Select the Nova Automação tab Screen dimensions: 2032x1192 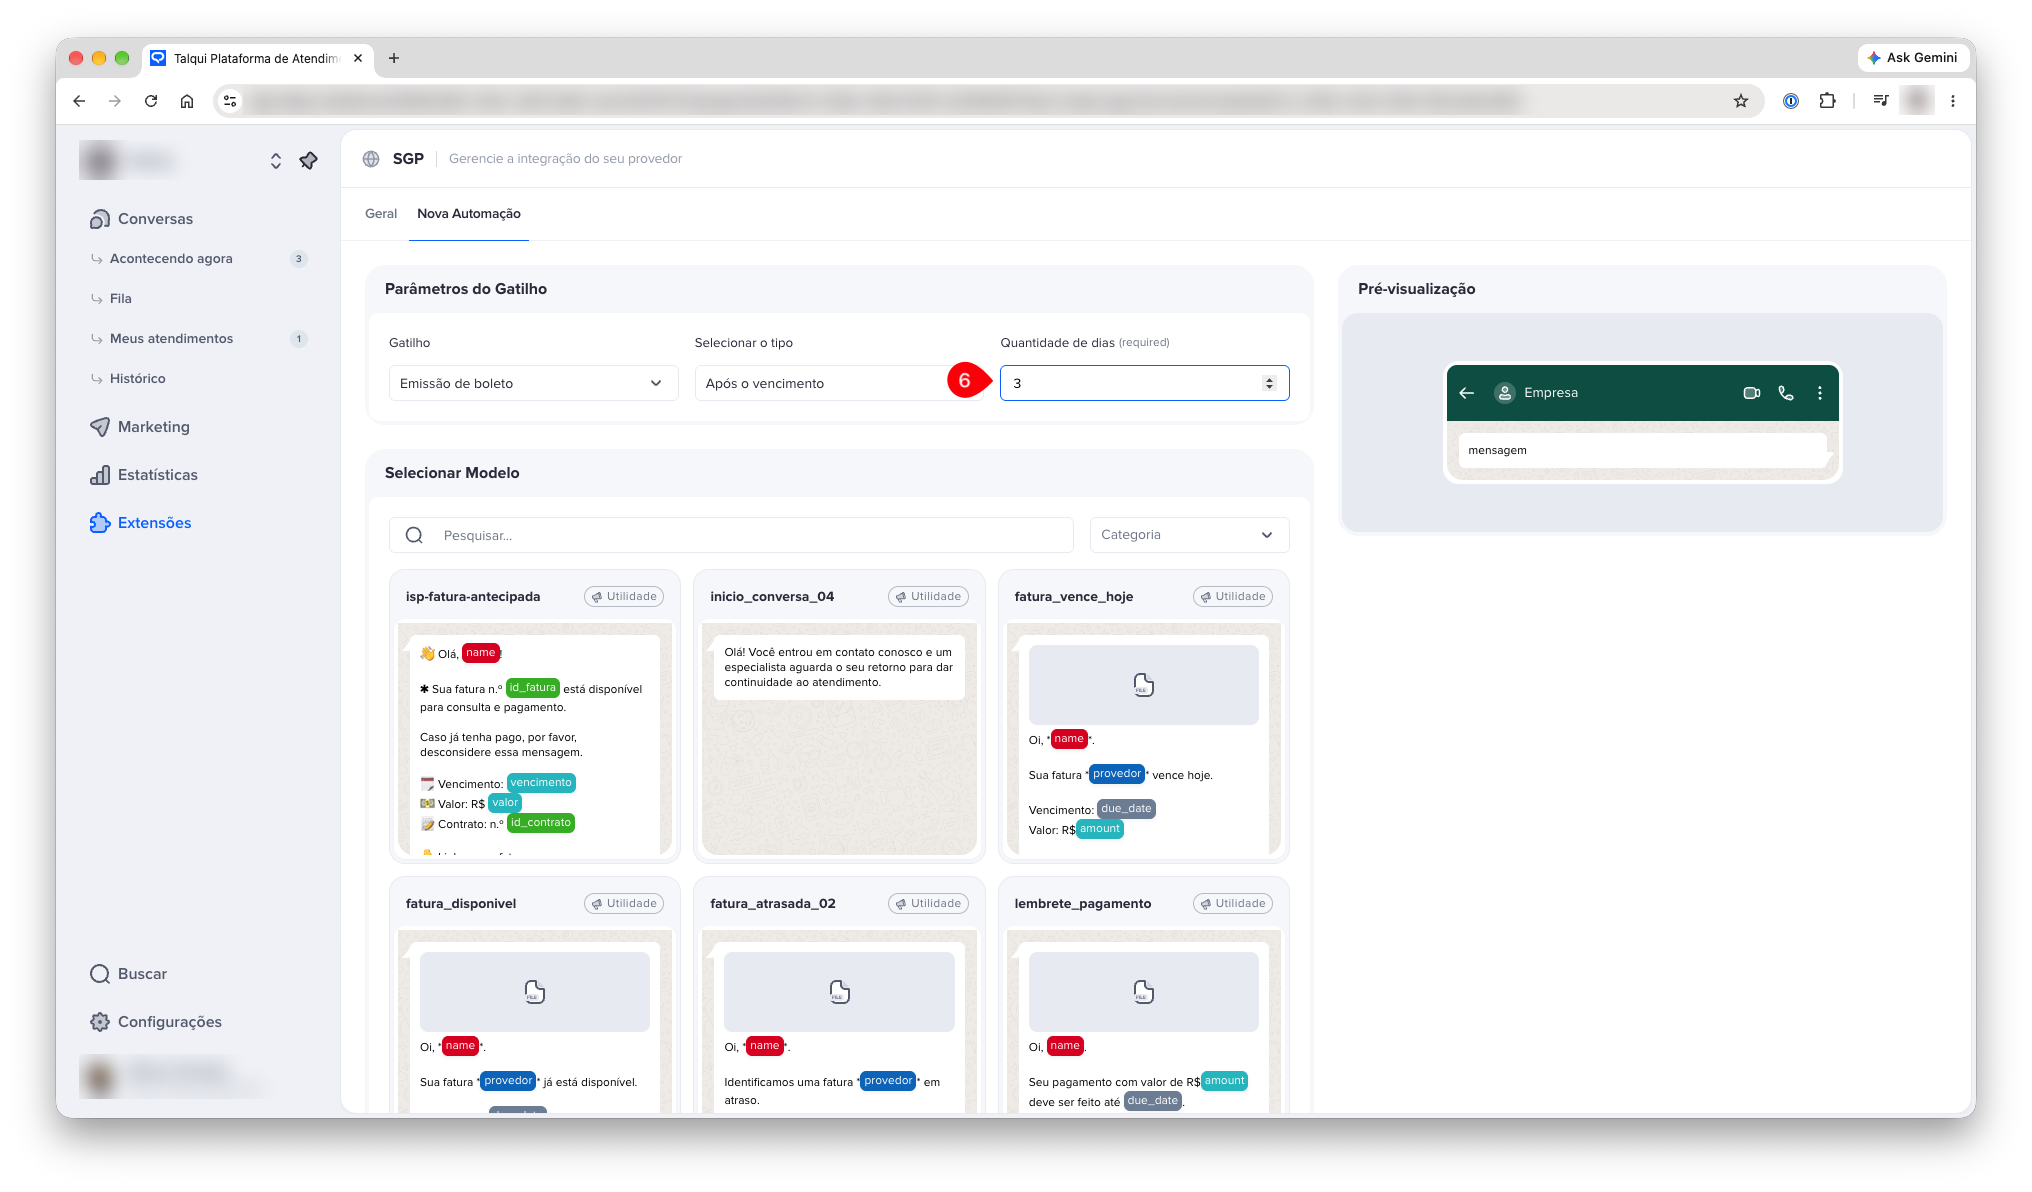pos(469,214)
